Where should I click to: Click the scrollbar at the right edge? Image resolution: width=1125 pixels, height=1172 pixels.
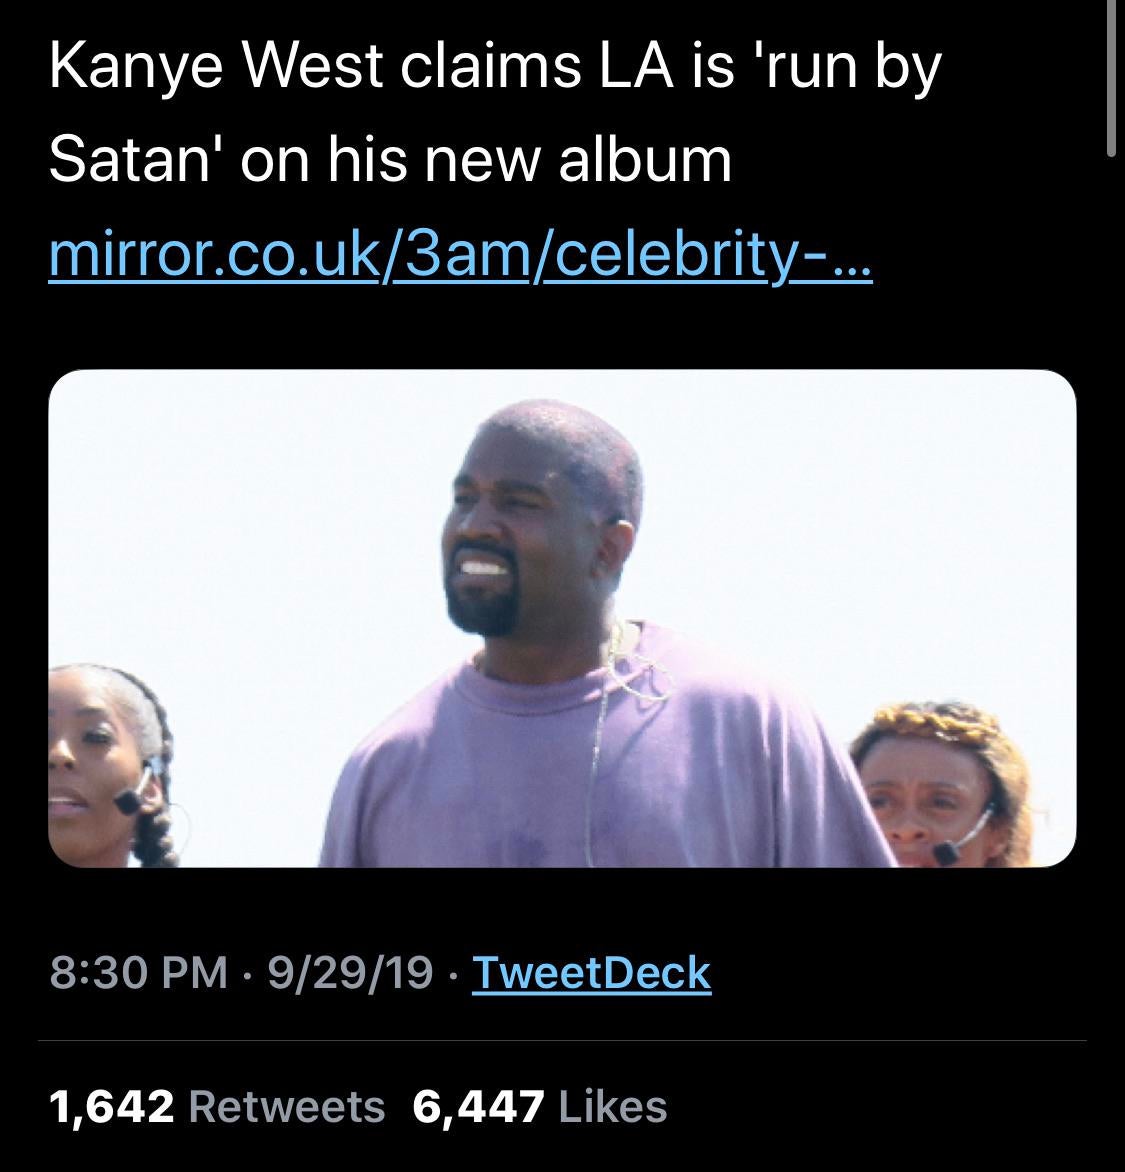[x=1111, y=80]
